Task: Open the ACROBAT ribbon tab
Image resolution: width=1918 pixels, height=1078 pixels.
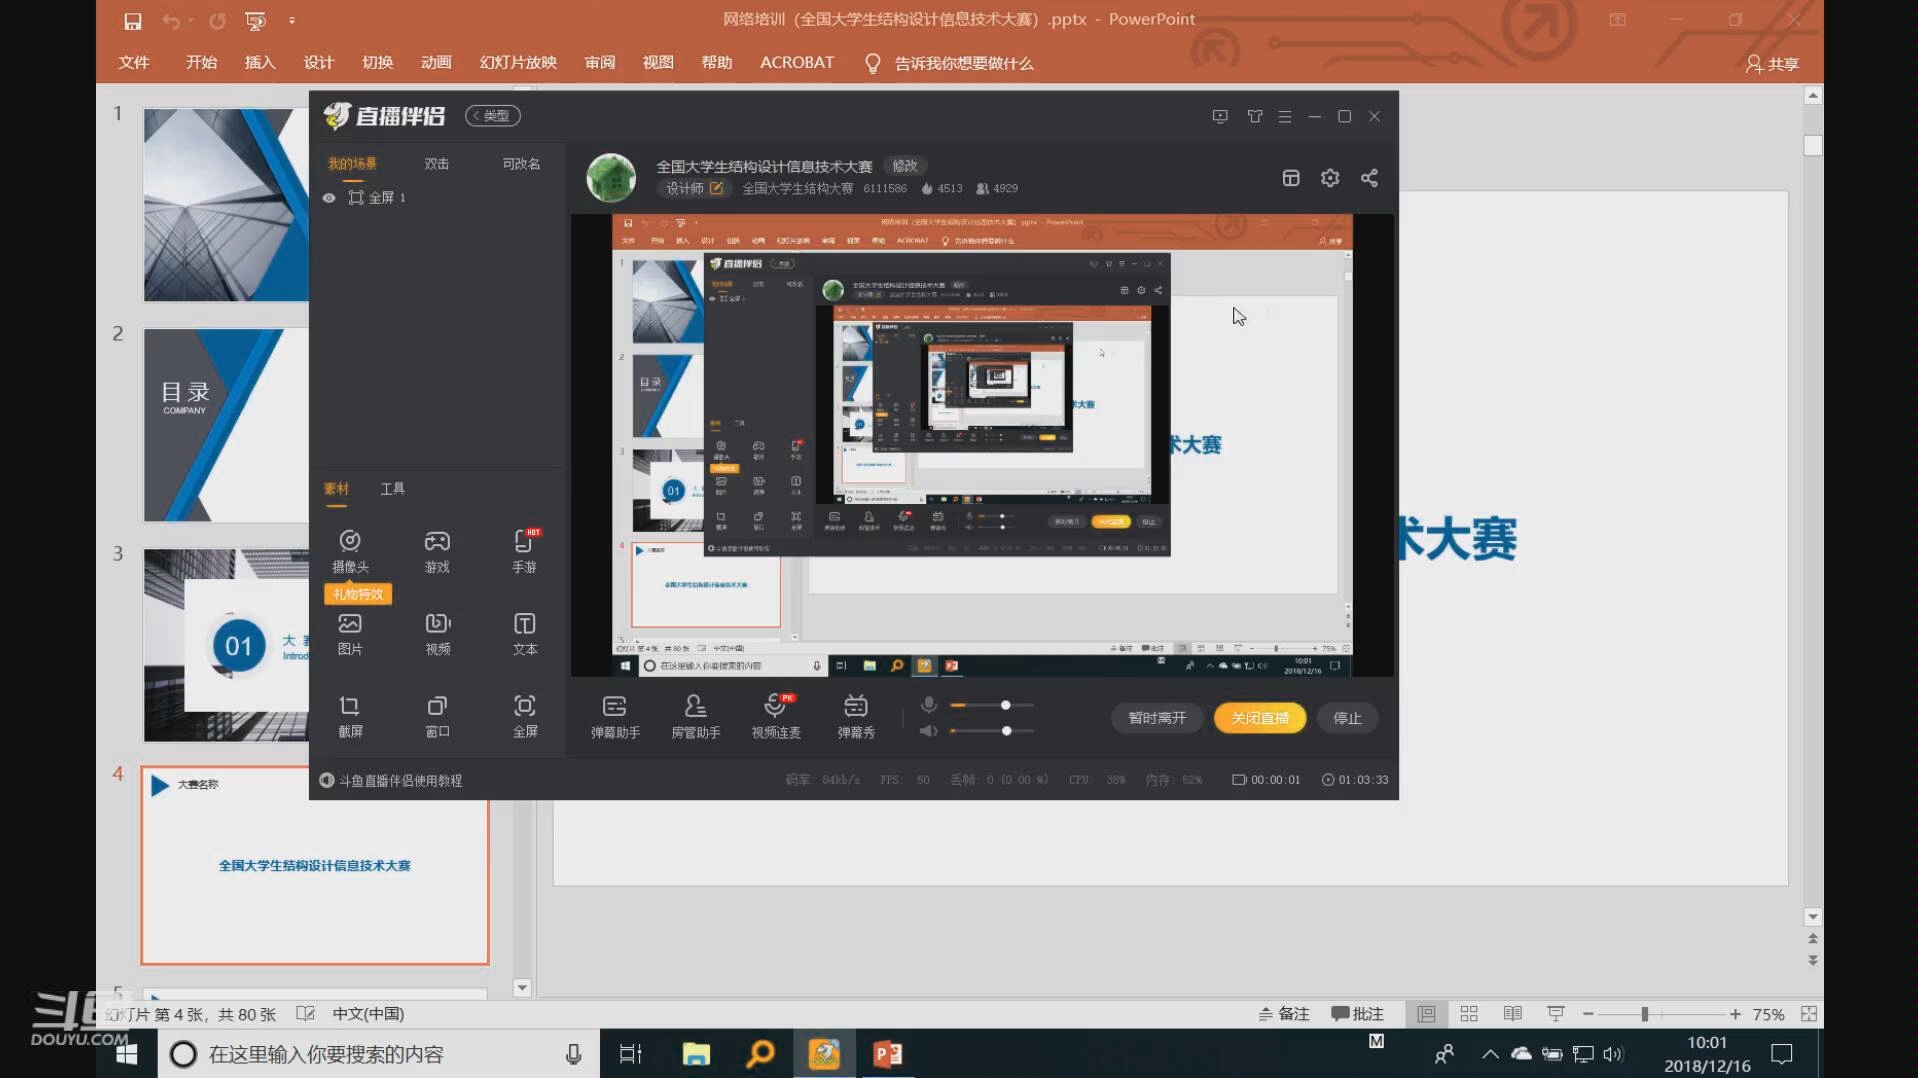Action: pos(797,62)
